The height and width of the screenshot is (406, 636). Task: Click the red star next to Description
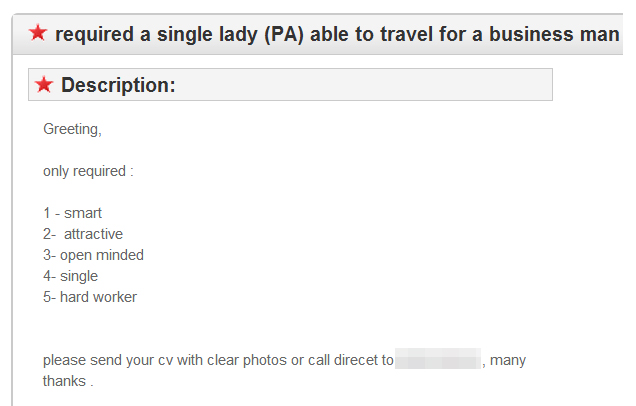(44, 85)
